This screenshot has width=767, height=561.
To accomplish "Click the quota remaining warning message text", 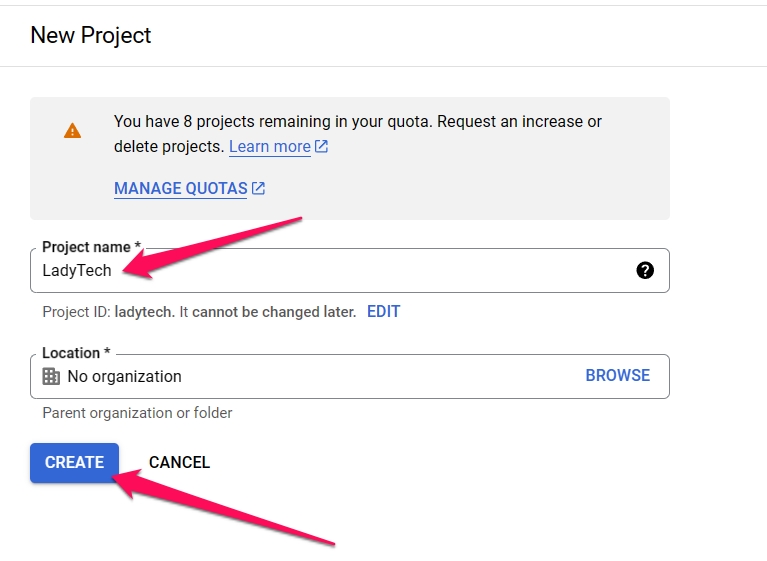I will point(358,134).
